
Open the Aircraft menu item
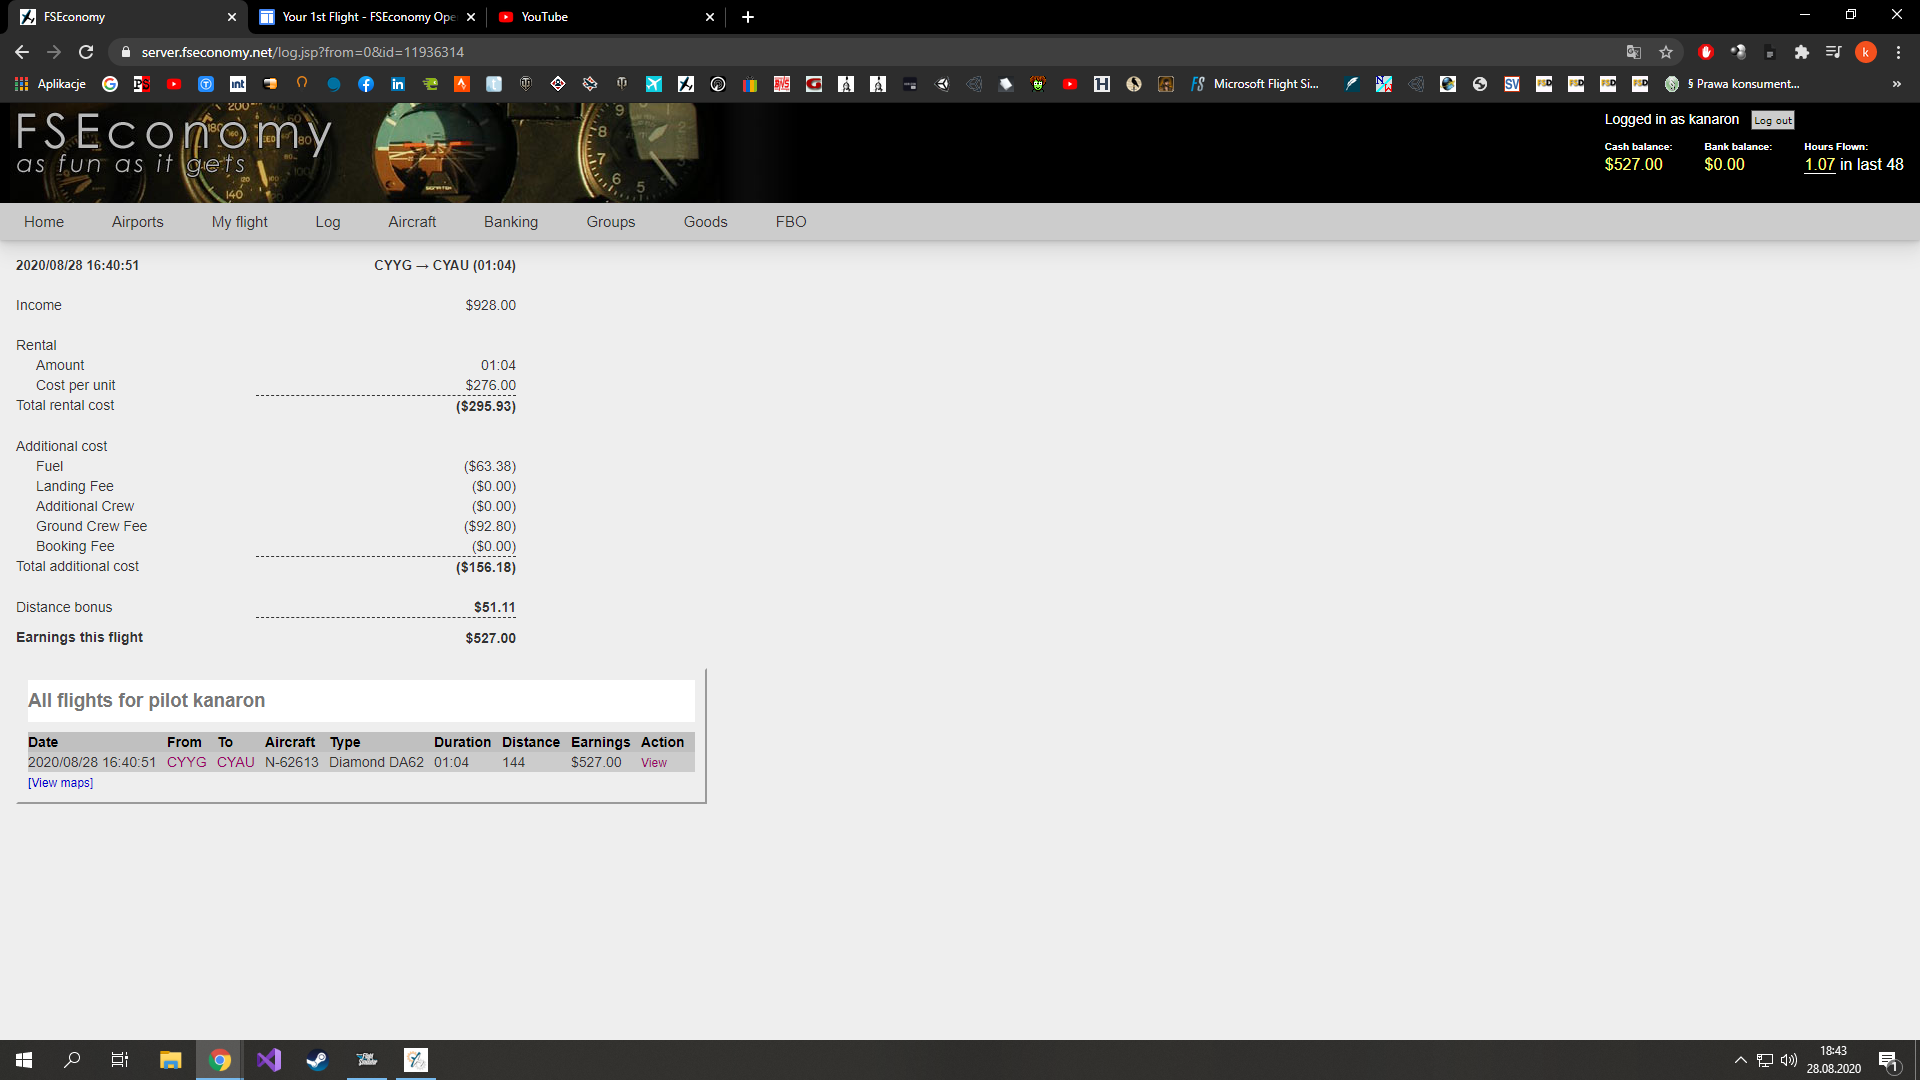tap(412, 222)
